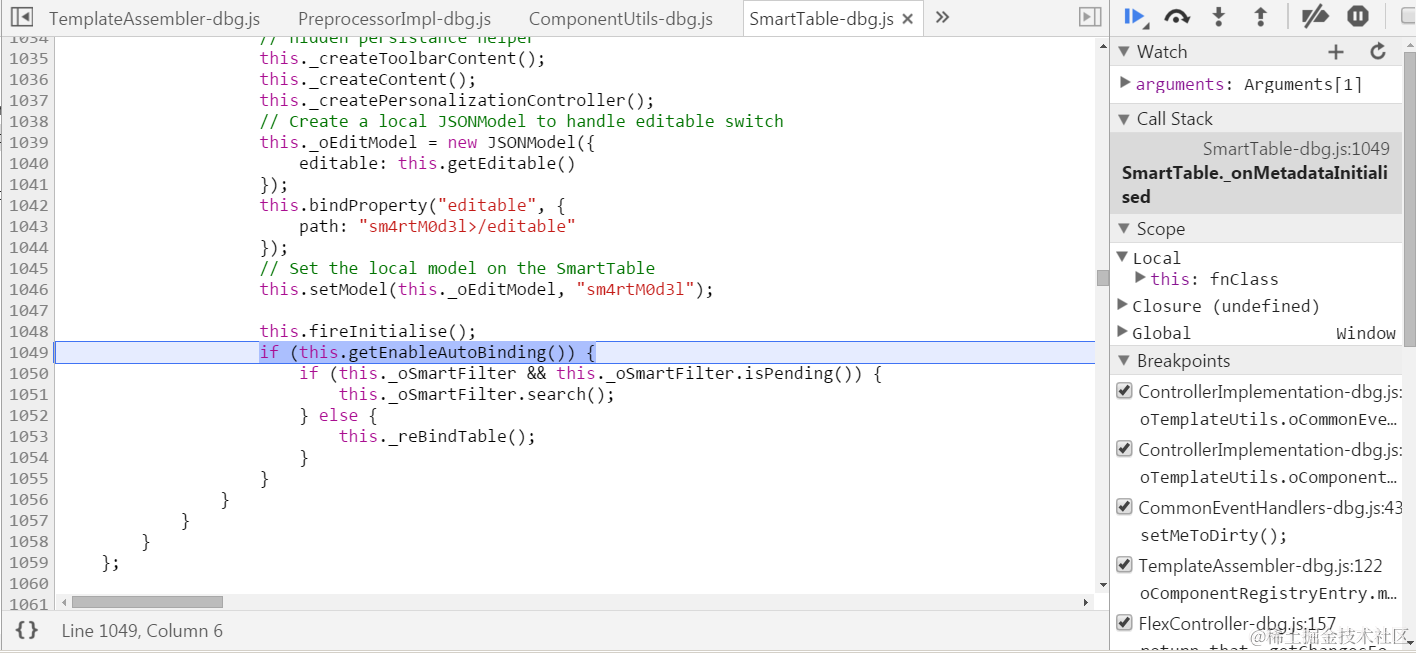This screenshot has width=1416, height=653.
Task: Hide the debugger sidebar pane
Action: [x=1090, y=17]
